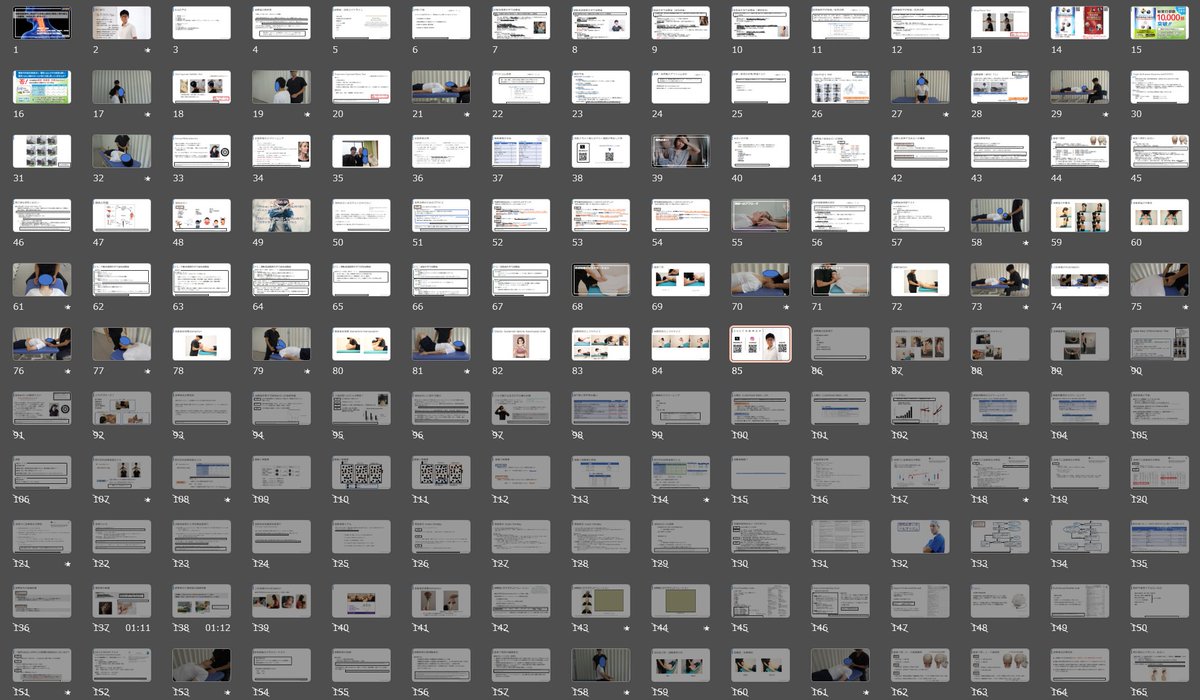
Task: Select slide 55 thumbnail
Action: pos(760,215)
